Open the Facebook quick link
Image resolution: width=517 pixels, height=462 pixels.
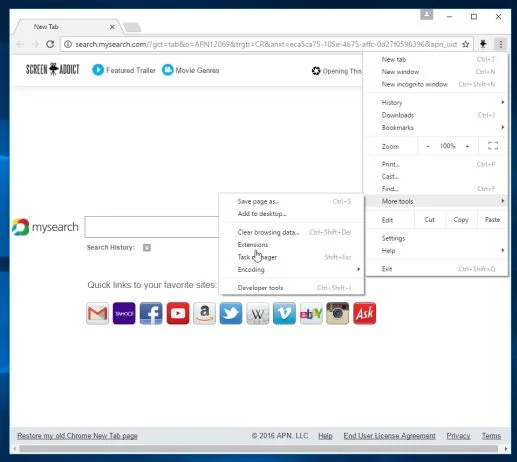point(151,313)
